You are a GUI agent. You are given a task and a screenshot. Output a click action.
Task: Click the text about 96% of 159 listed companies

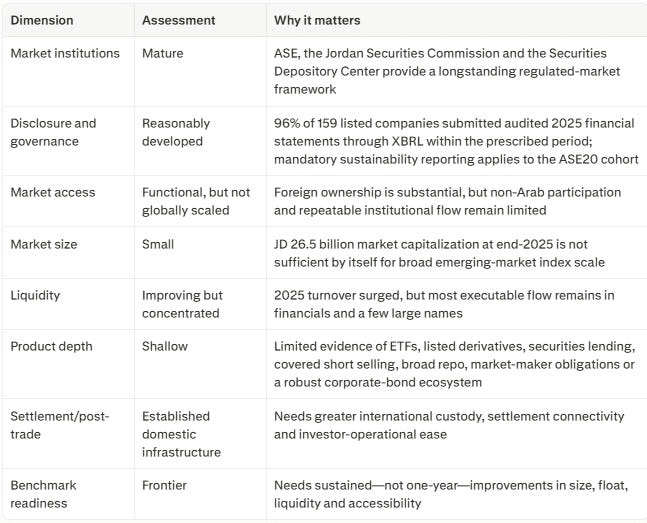click(456, 141)
